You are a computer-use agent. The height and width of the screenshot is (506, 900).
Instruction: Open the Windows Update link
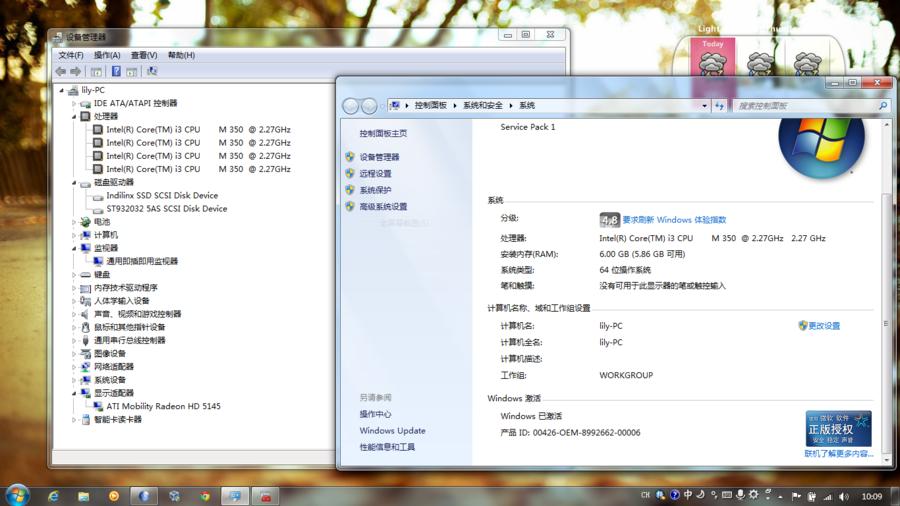pos(393,431)
